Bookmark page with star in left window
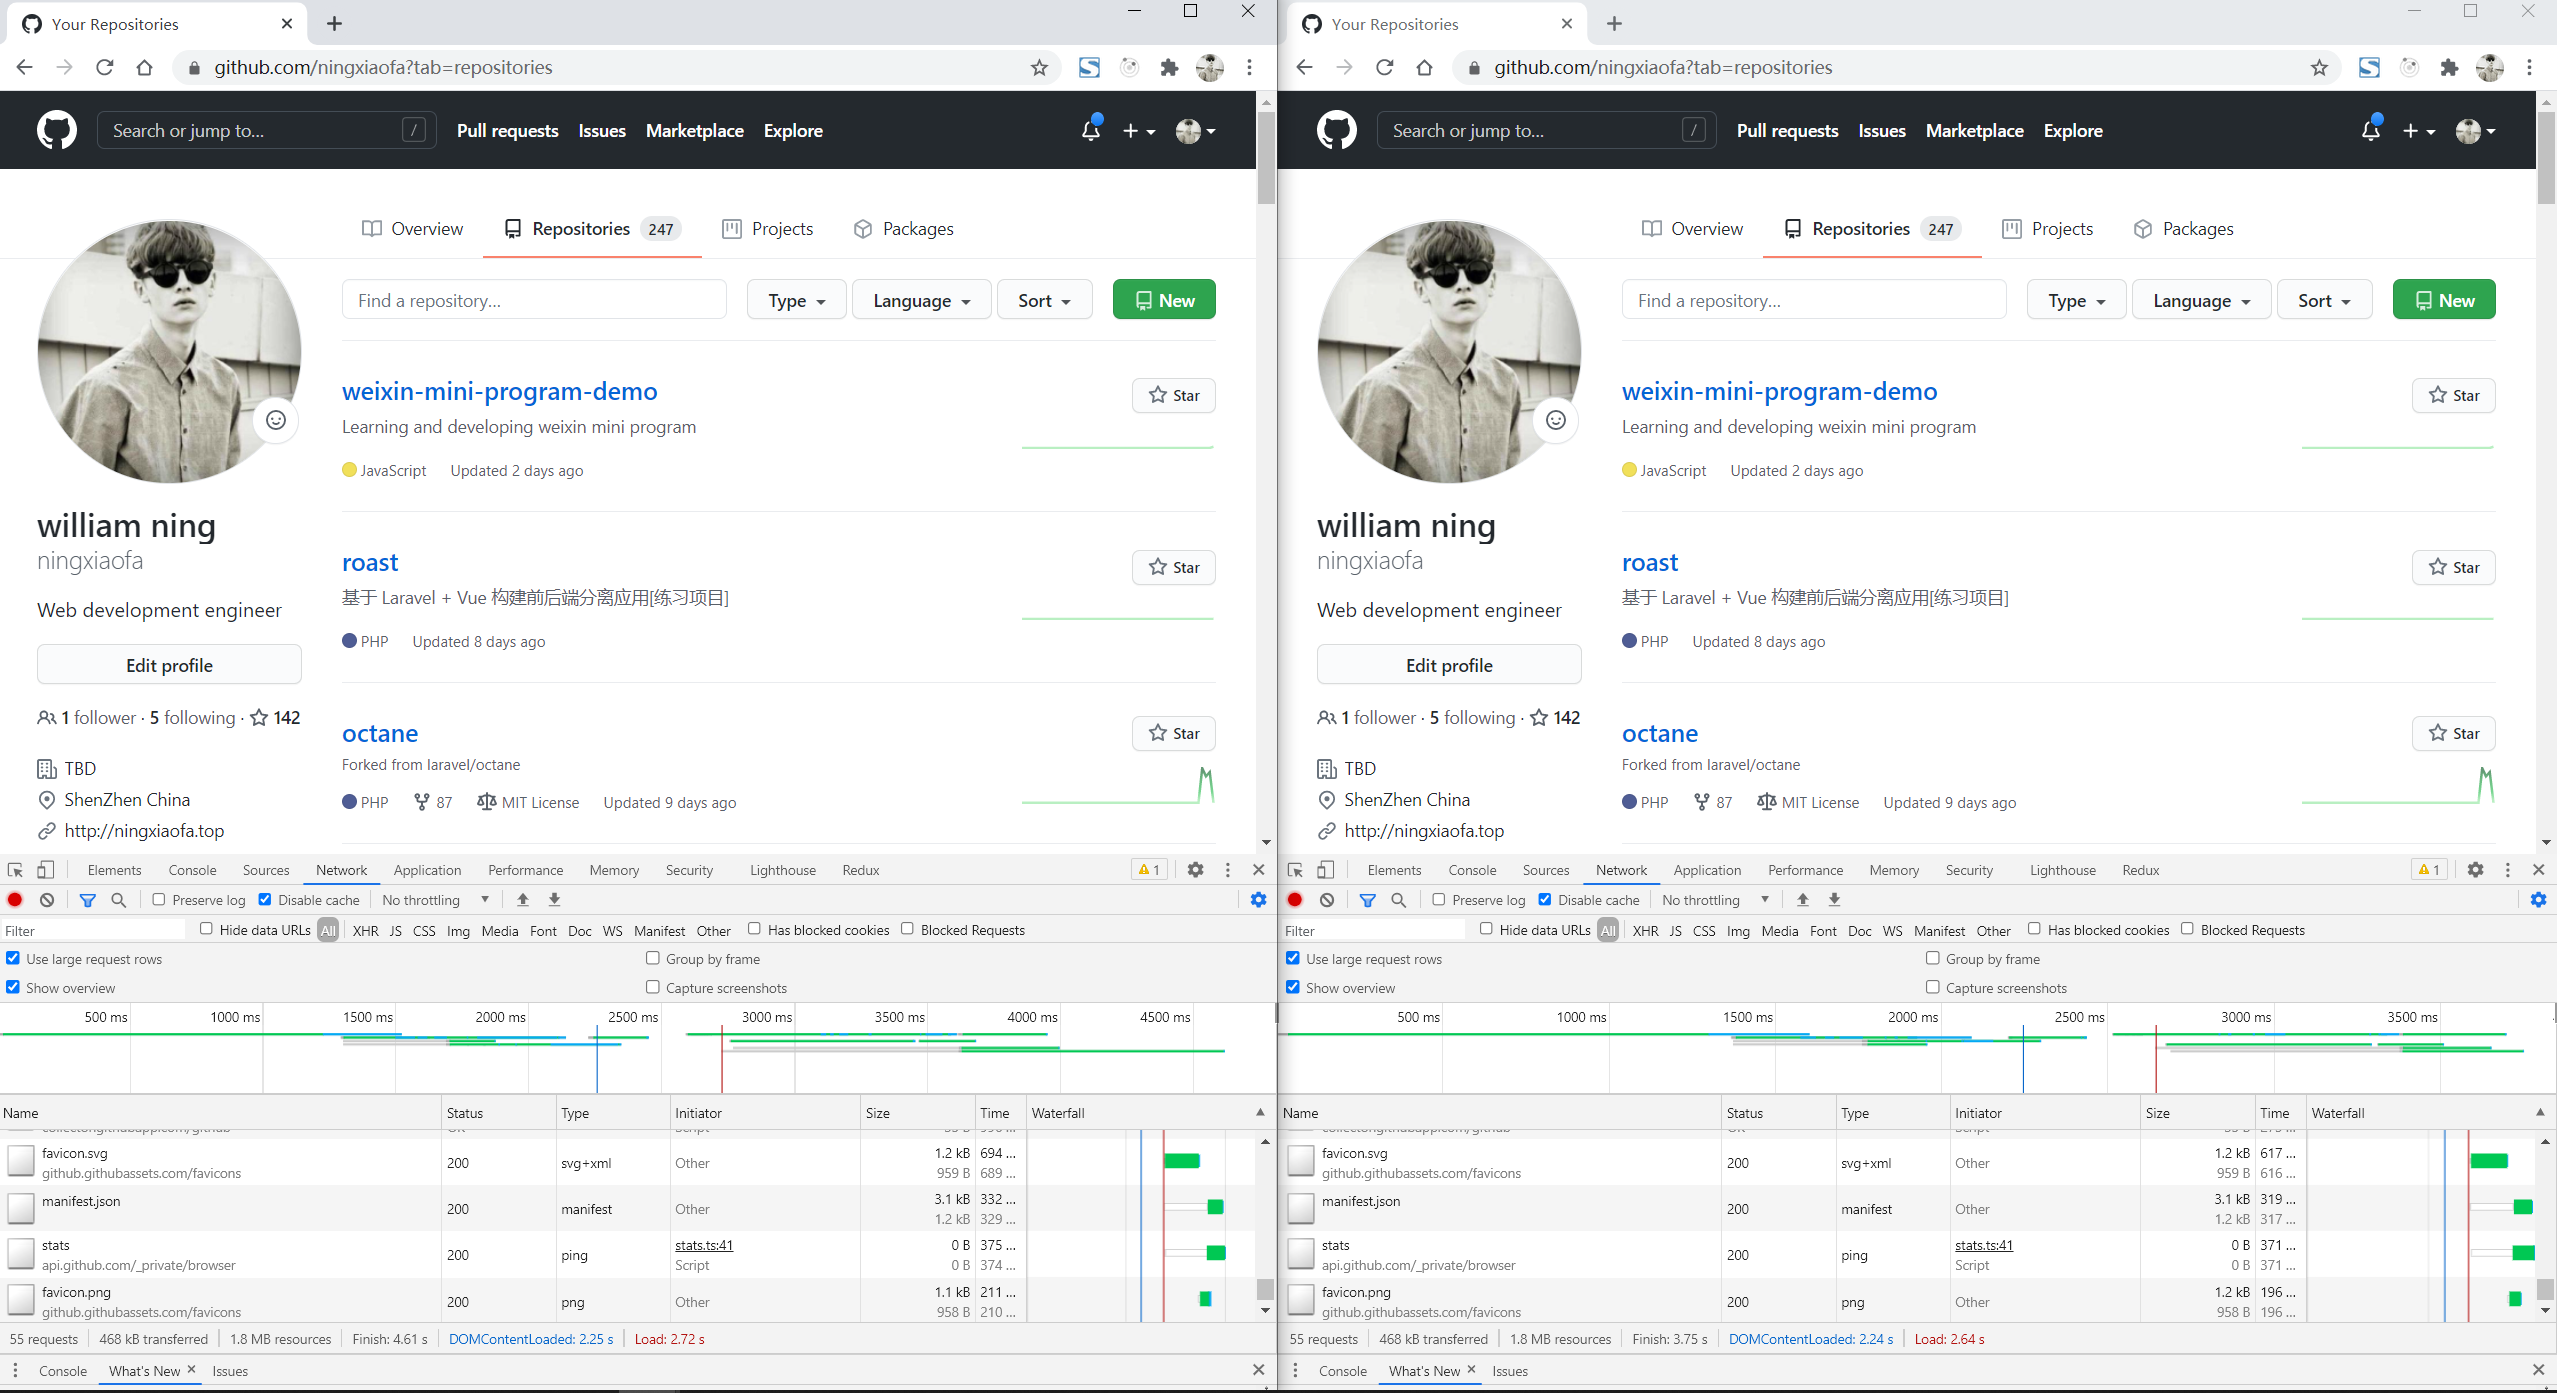 coord(1040,68)
